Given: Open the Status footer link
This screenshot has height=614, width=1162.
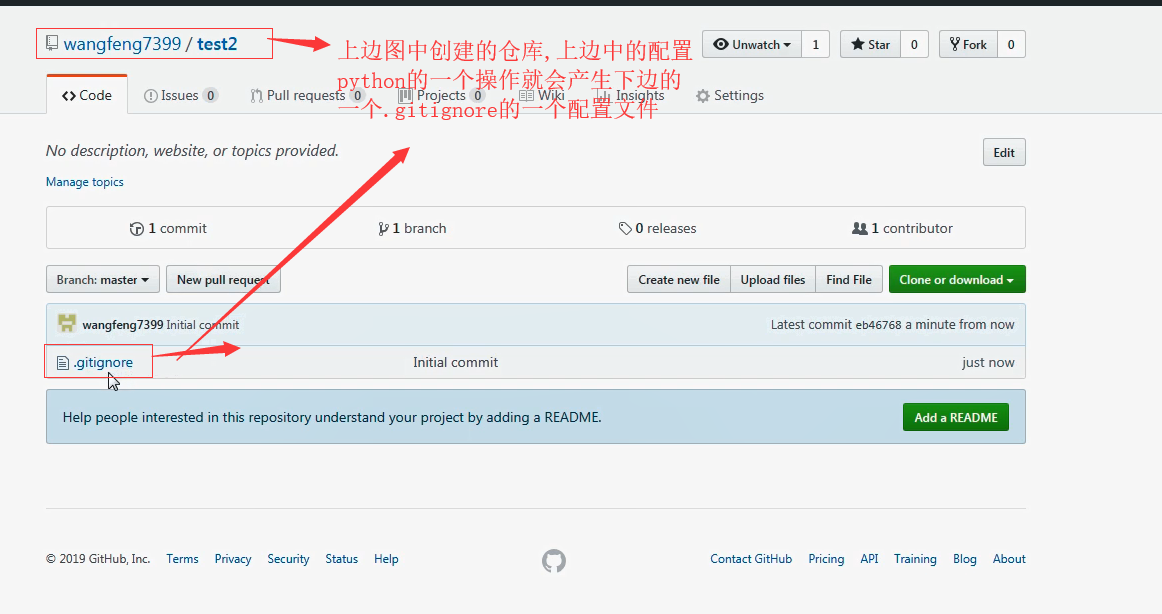Looking at the screenshot, I should [342, 558].
